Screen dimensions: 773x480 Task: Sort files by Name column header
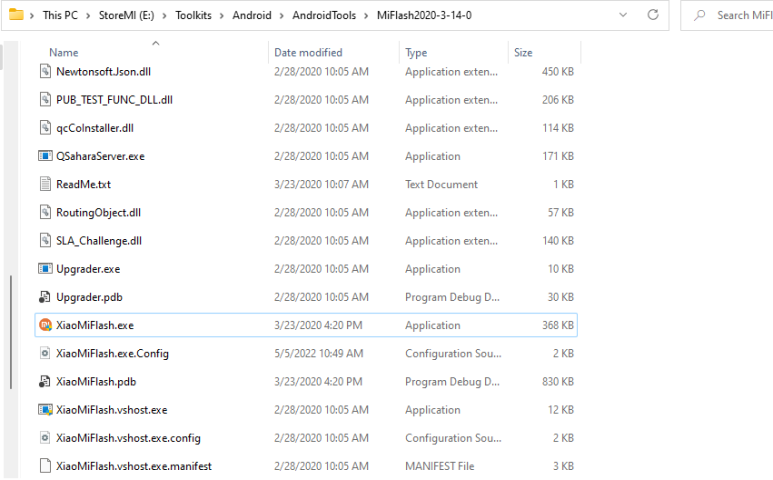coord(64,52)
